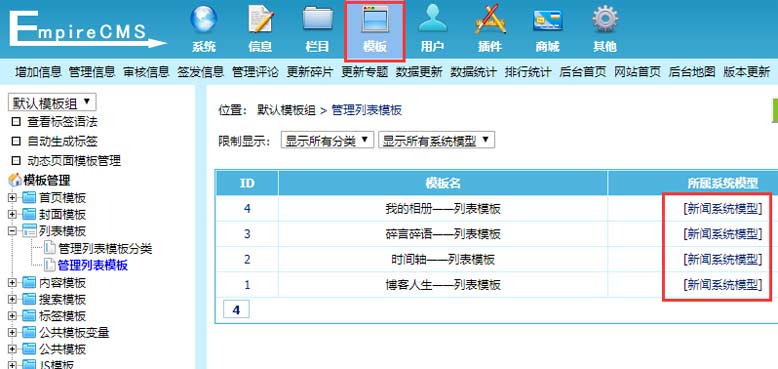This screenshot has height=369, width=778.
Task: Click the page icon beside 管理列表模板
Action: coord(50,265)
